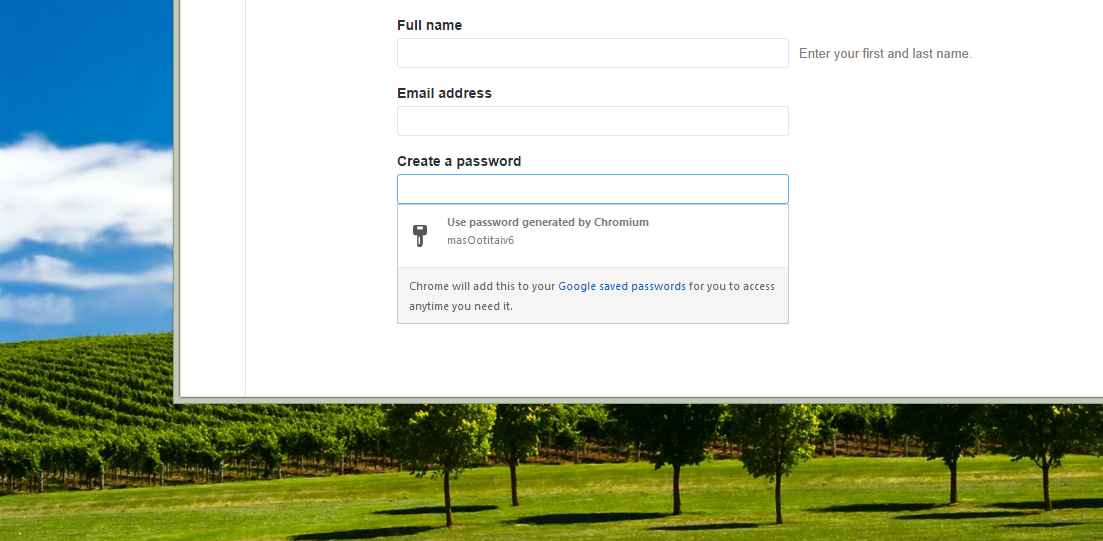Viewport: 1103px width, 541px height.
Task: Select the Create a password field
Action: [x=592, y=189]
